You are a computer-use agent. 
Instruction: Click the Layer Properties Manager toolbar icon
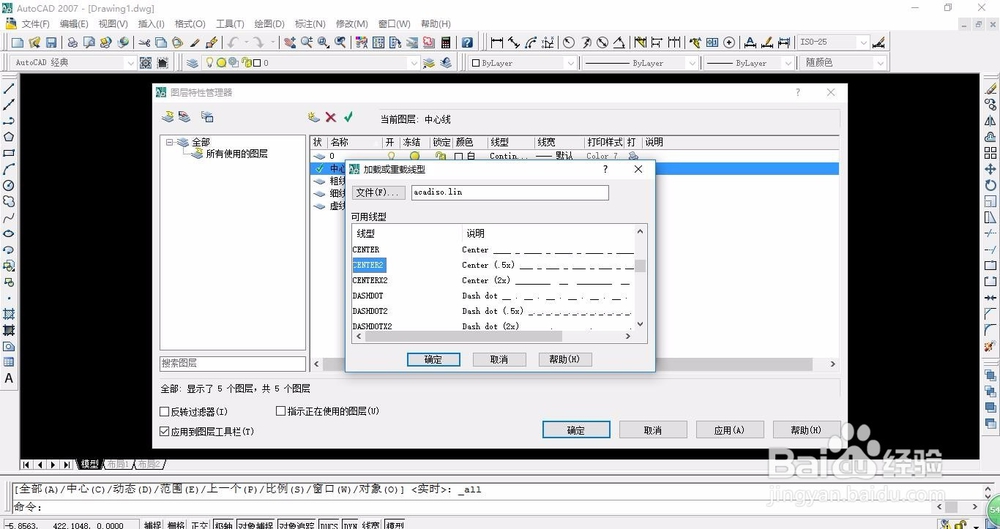192,63
